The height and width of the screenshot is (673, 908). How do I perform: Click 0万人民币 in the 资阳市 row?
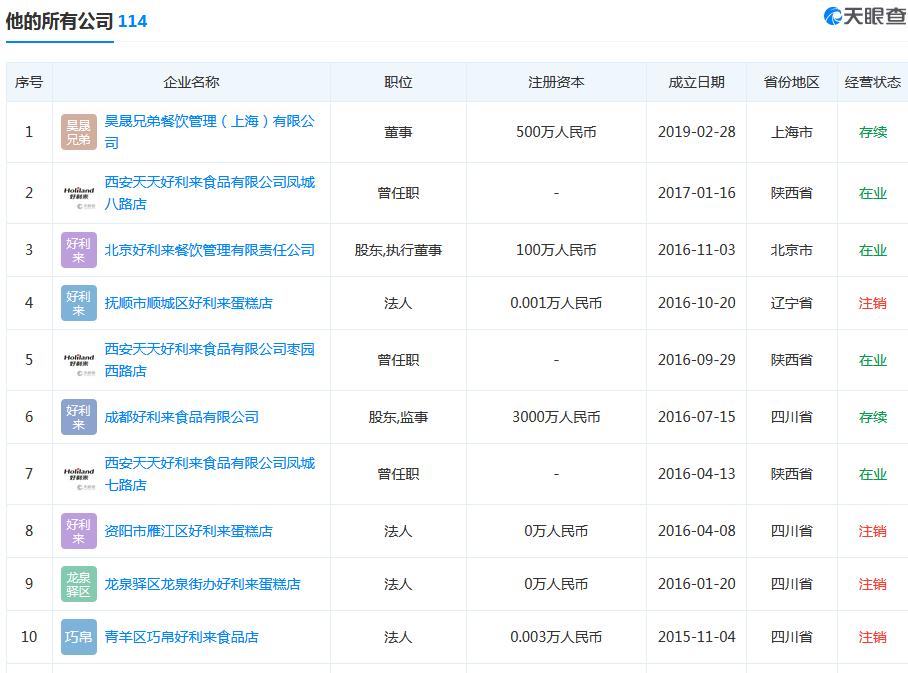[556, 531]
